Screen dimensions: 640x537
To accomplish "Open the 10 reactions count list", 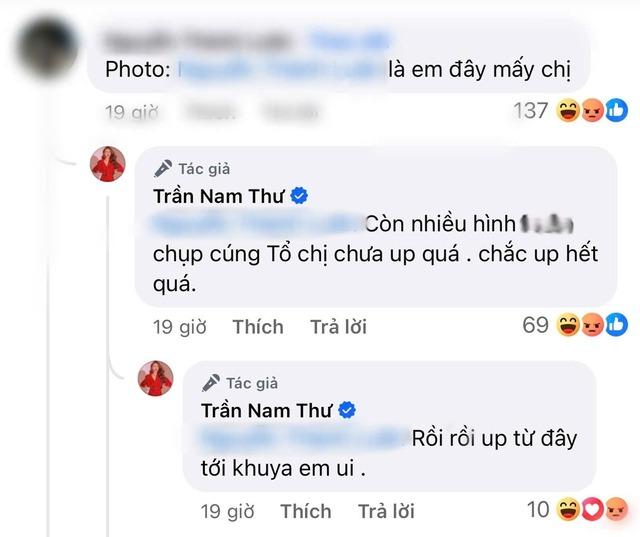I will tap(538, 509).
